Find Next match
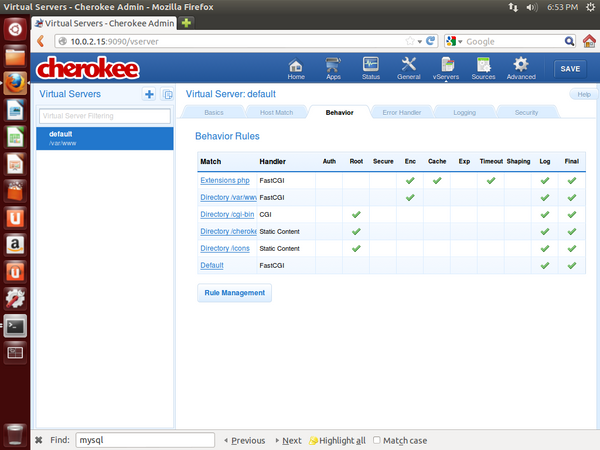The height and width of the screenshot is (450, 600). coord(288,440)
